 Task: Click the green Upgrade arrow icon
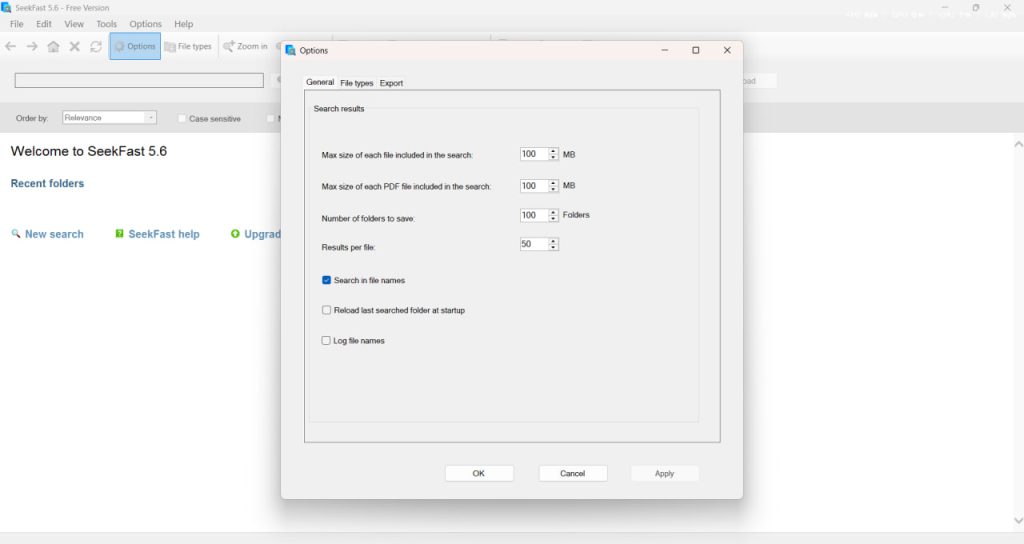(x=235, y=234)
